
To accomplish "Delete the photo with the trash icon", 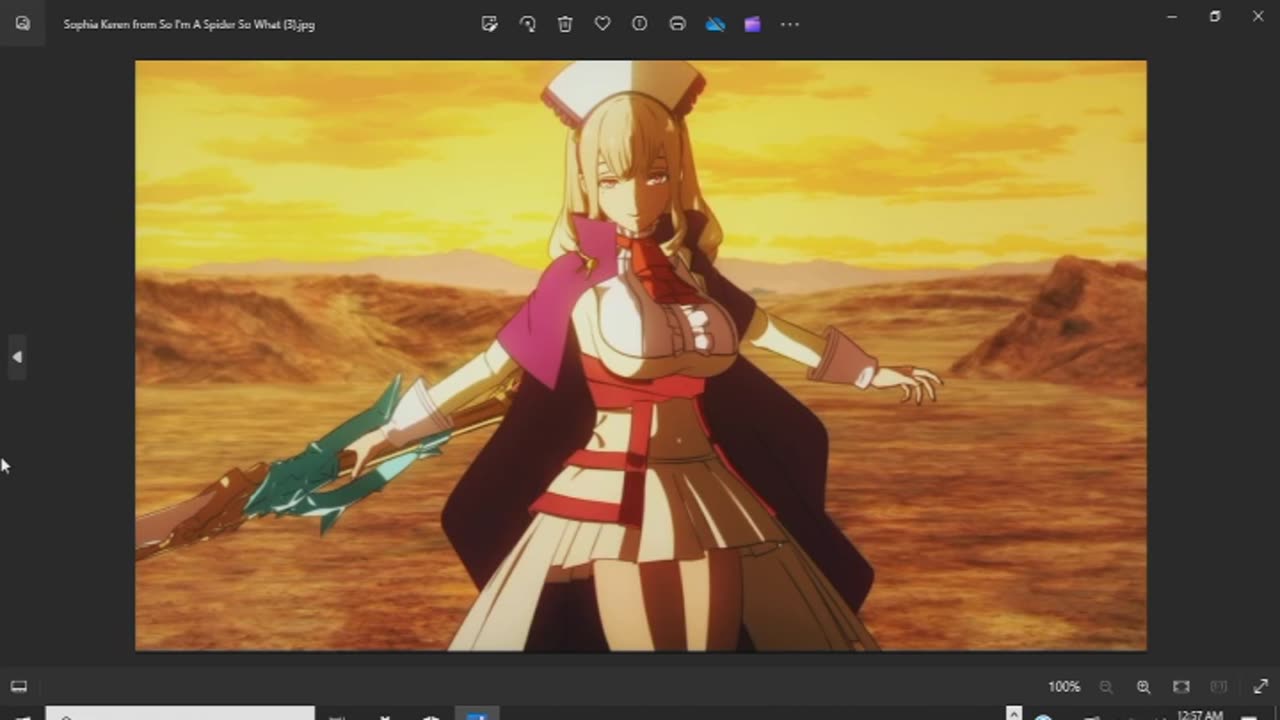I will point(565,23).
